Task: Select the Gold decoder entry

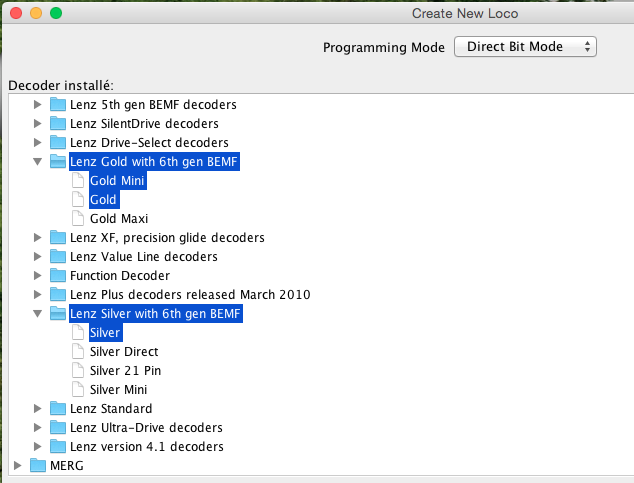Action: click(104, 200)
